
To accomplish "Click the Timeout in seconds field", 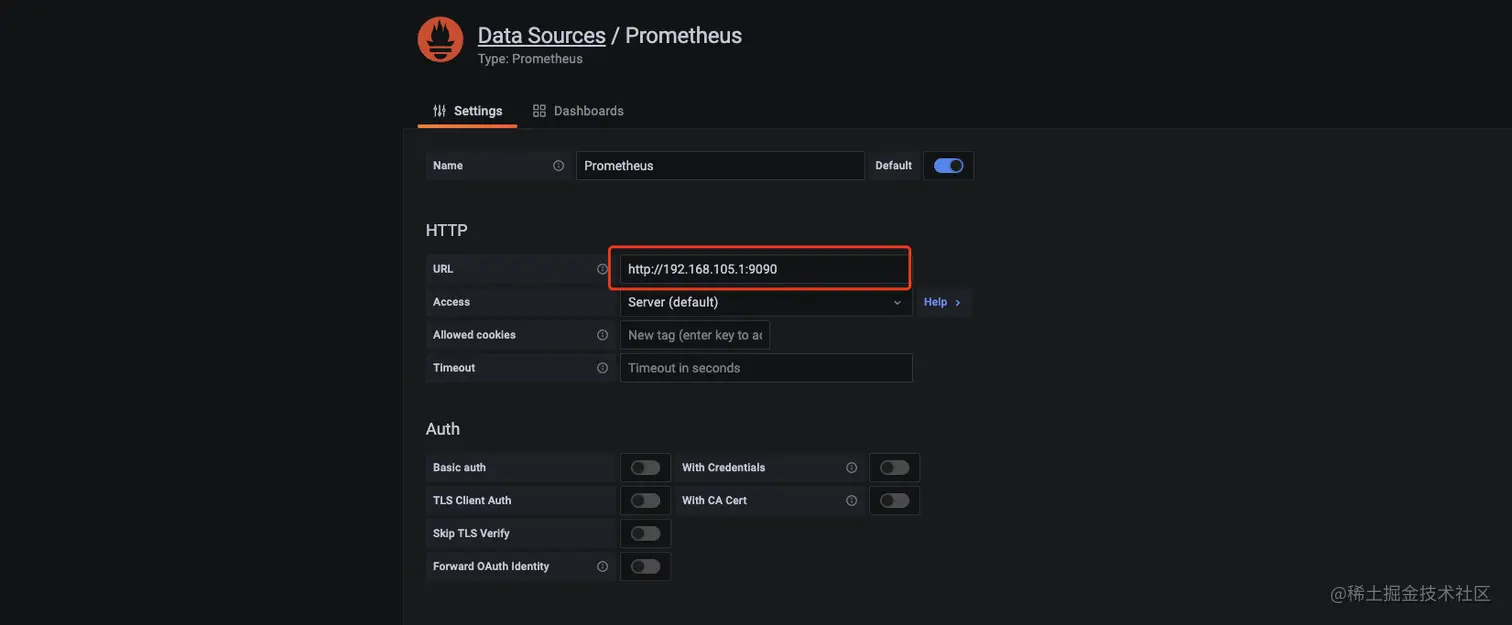I will point(765,368).
